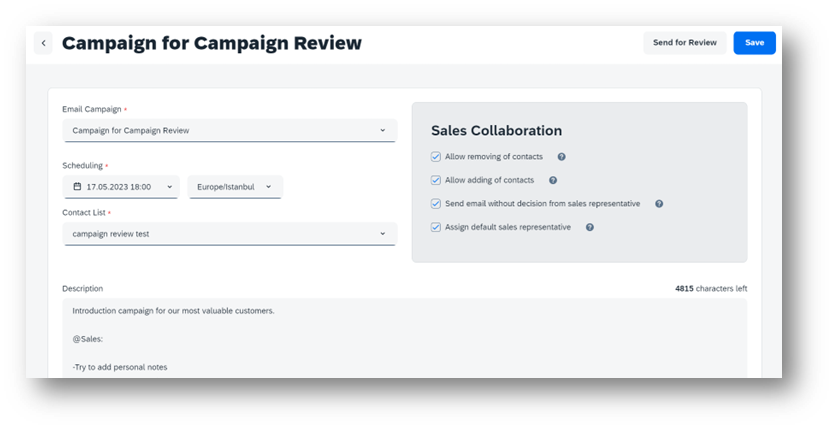This screenshot has width=834, height=430.
Task: Click the Campaign for Campaign Review page title
Action: [x=212, y=43]
